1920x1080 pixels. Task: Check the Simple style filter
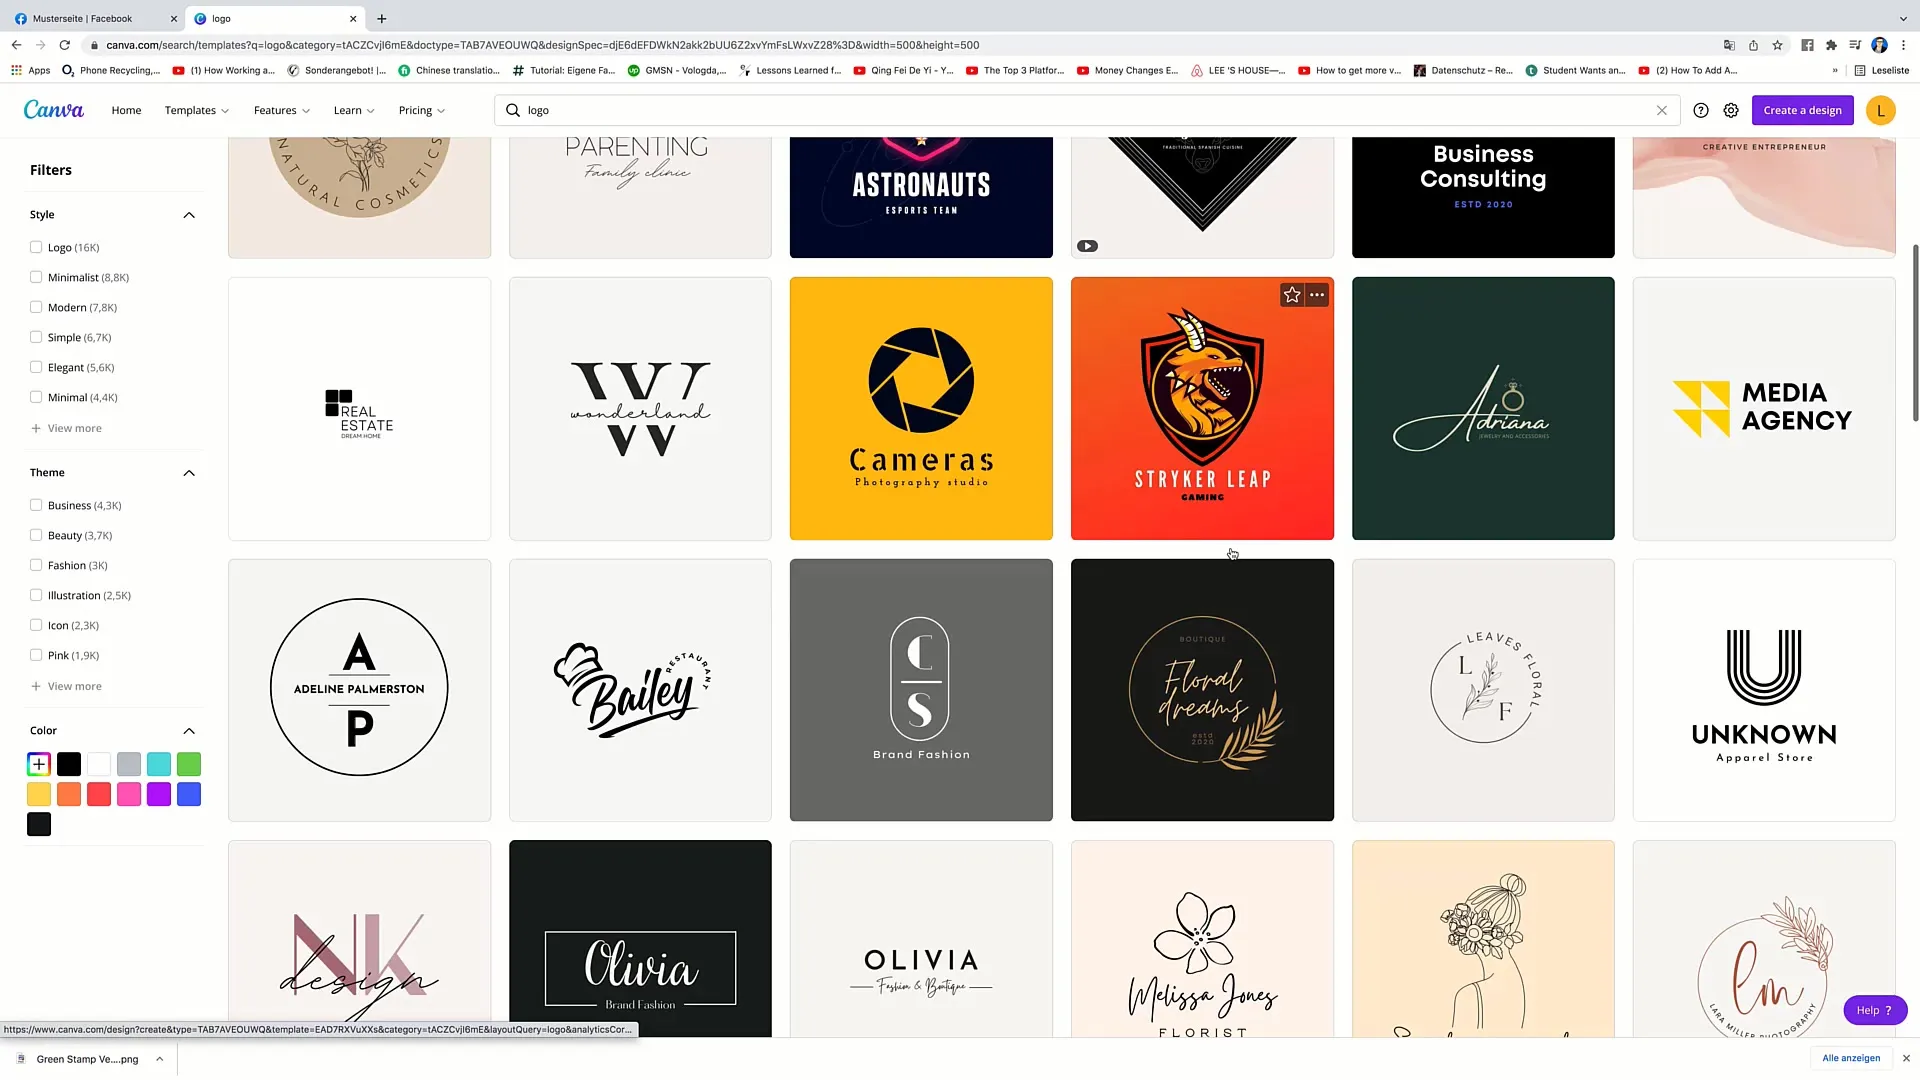pyautogui.click(x=36, y=337)
